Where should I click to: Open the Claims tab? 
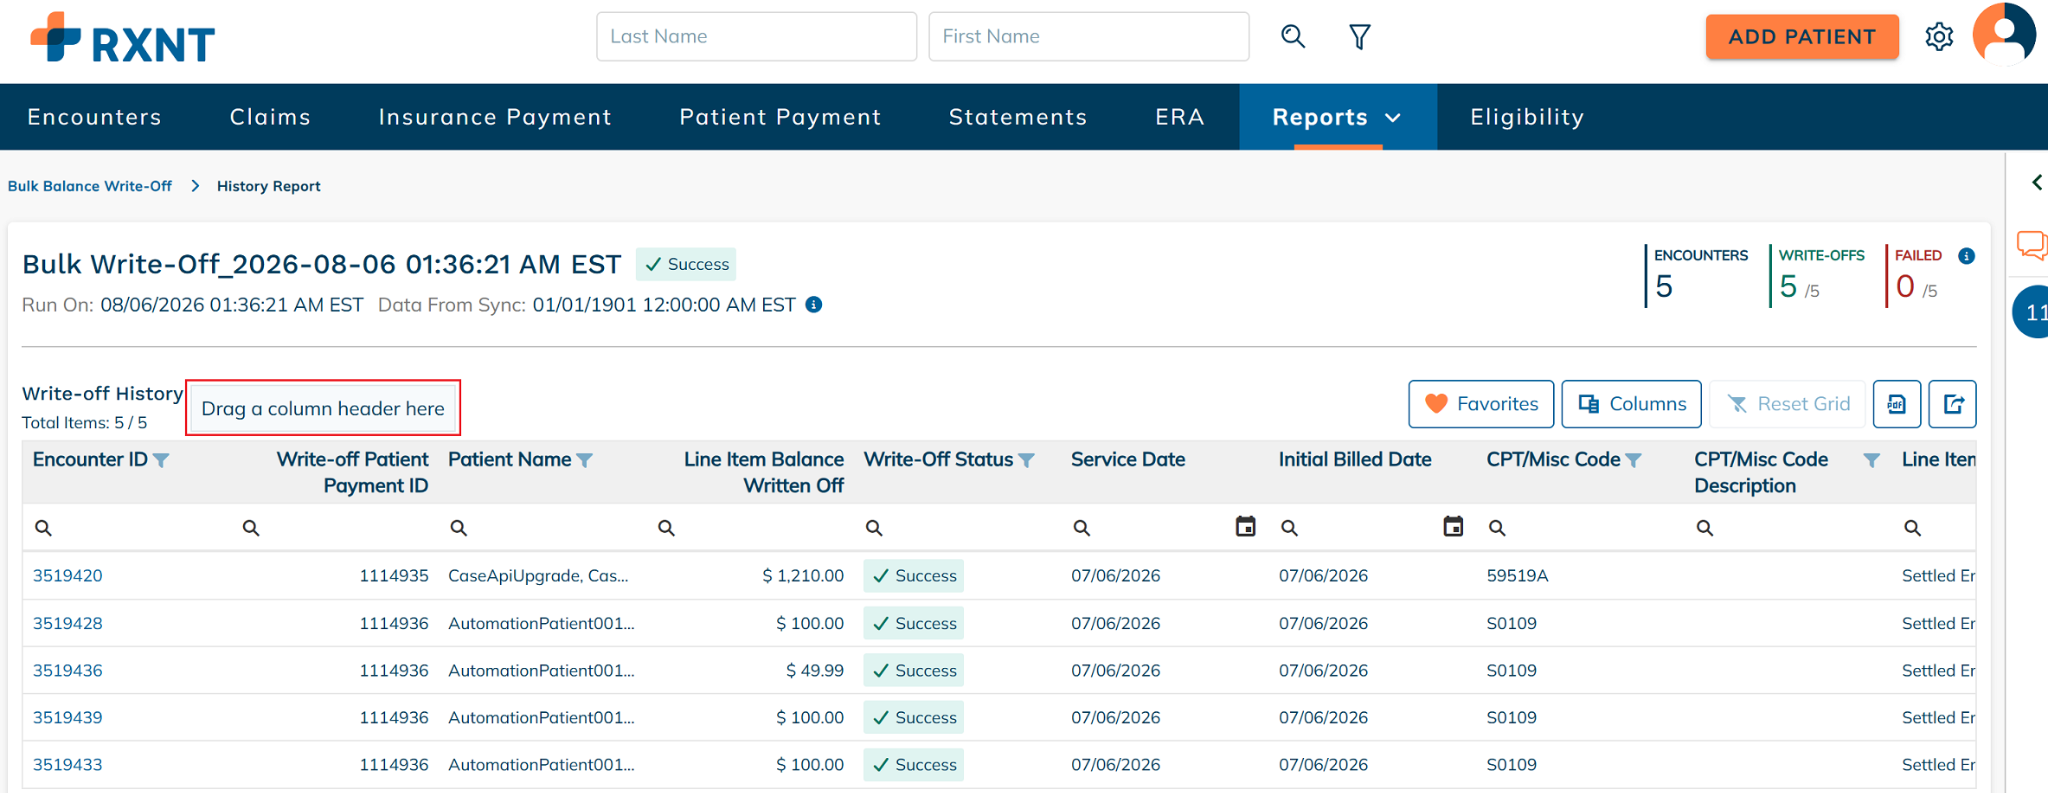click(270, 117)
